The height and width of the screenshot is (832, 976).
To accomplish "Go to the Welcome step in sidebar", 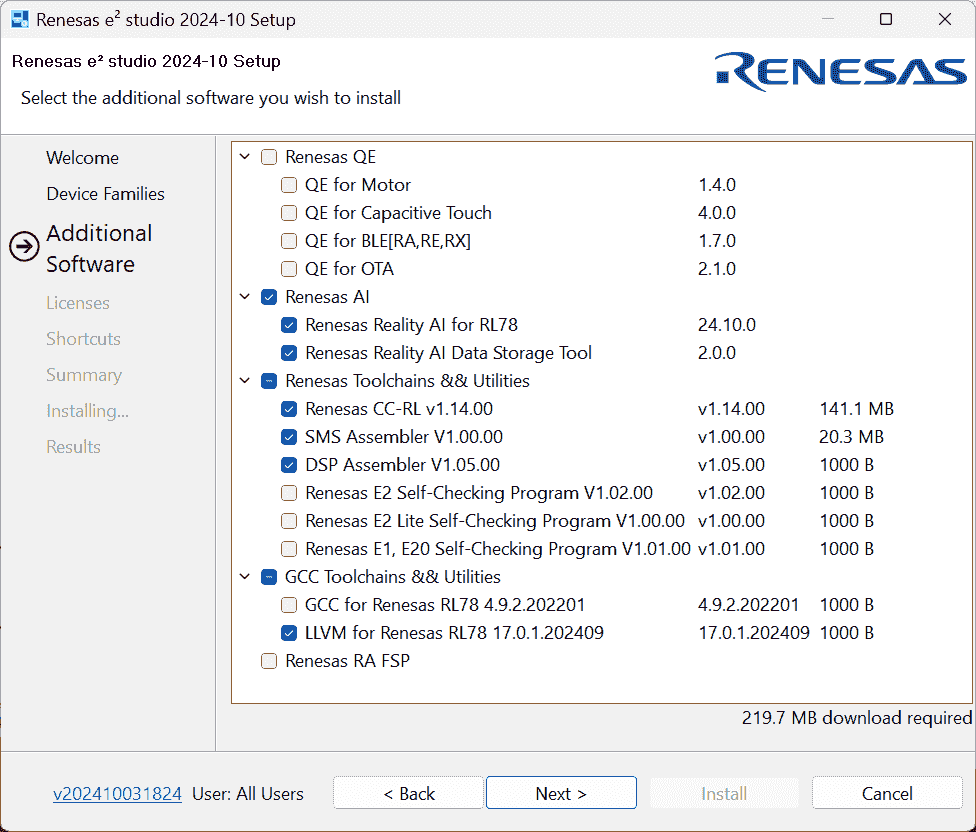I will pos(82,158).
